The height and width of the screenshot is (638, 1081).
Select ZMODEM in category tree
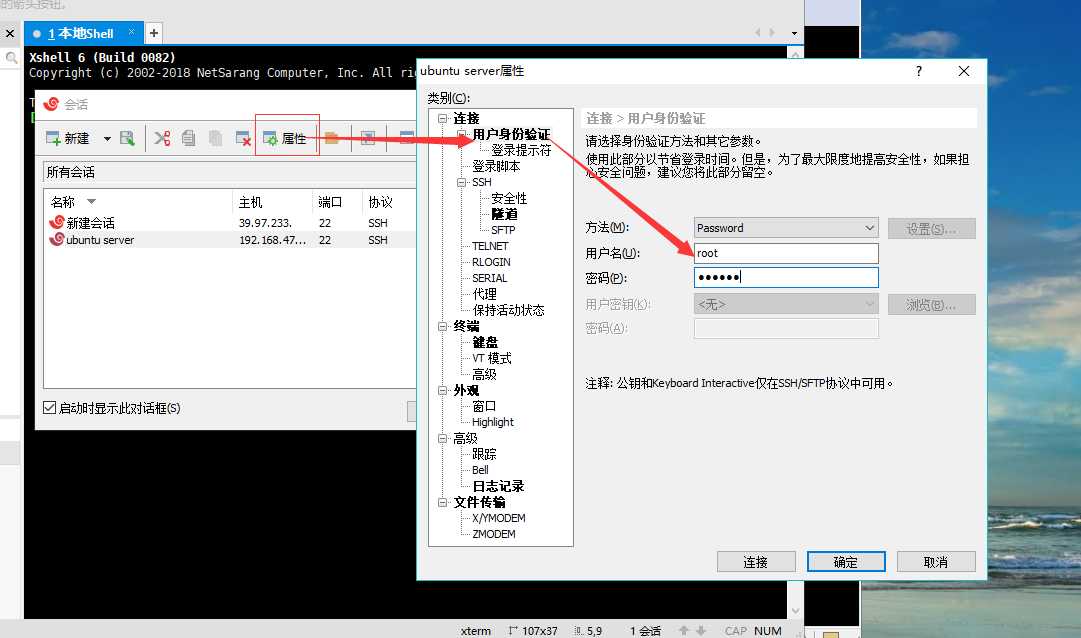coord(494,534)
